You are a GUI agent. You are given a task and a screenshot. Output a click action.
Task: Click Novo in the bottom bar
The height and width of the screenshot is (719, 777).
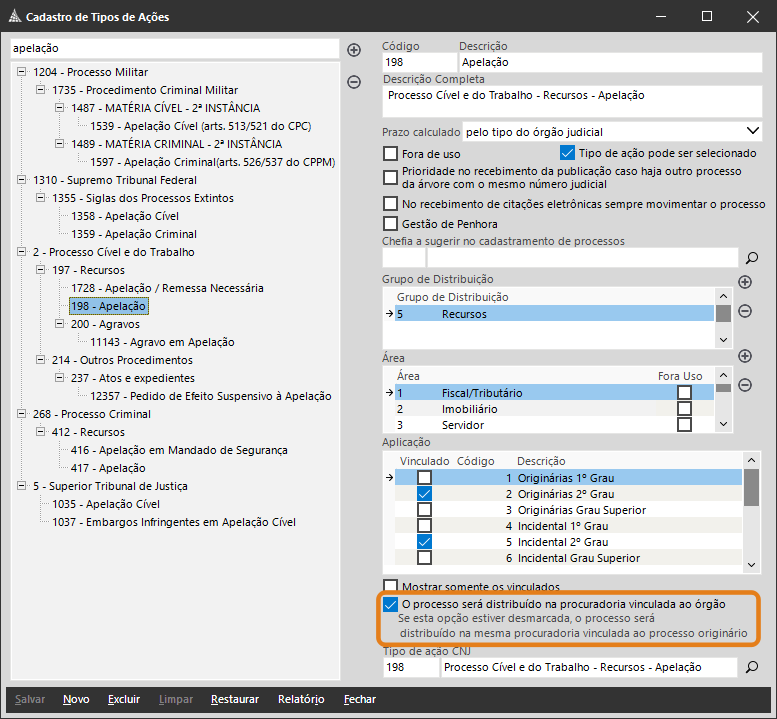76,699
